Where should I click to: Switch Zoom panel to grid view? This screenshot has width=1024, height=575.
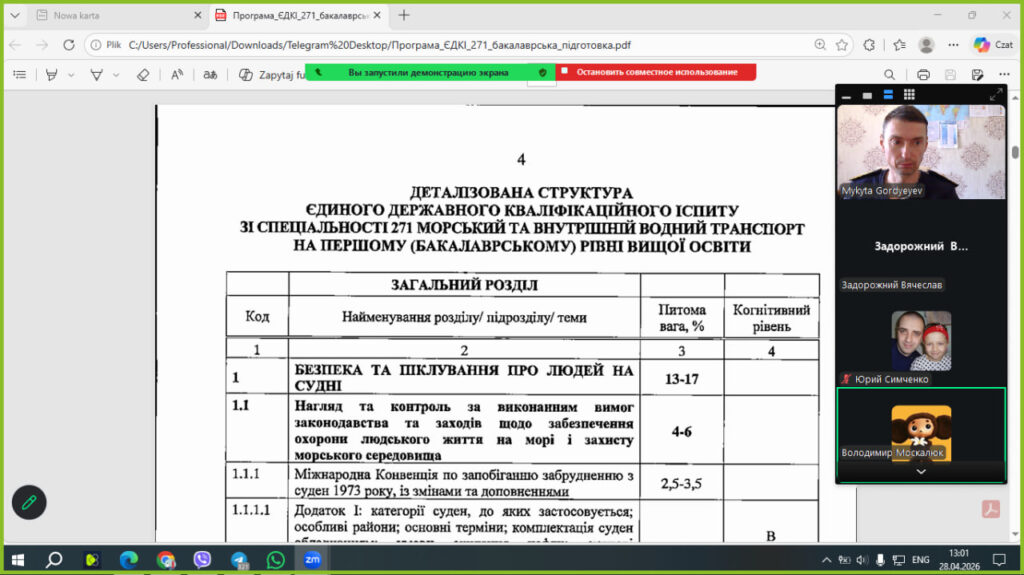point(909,95)
